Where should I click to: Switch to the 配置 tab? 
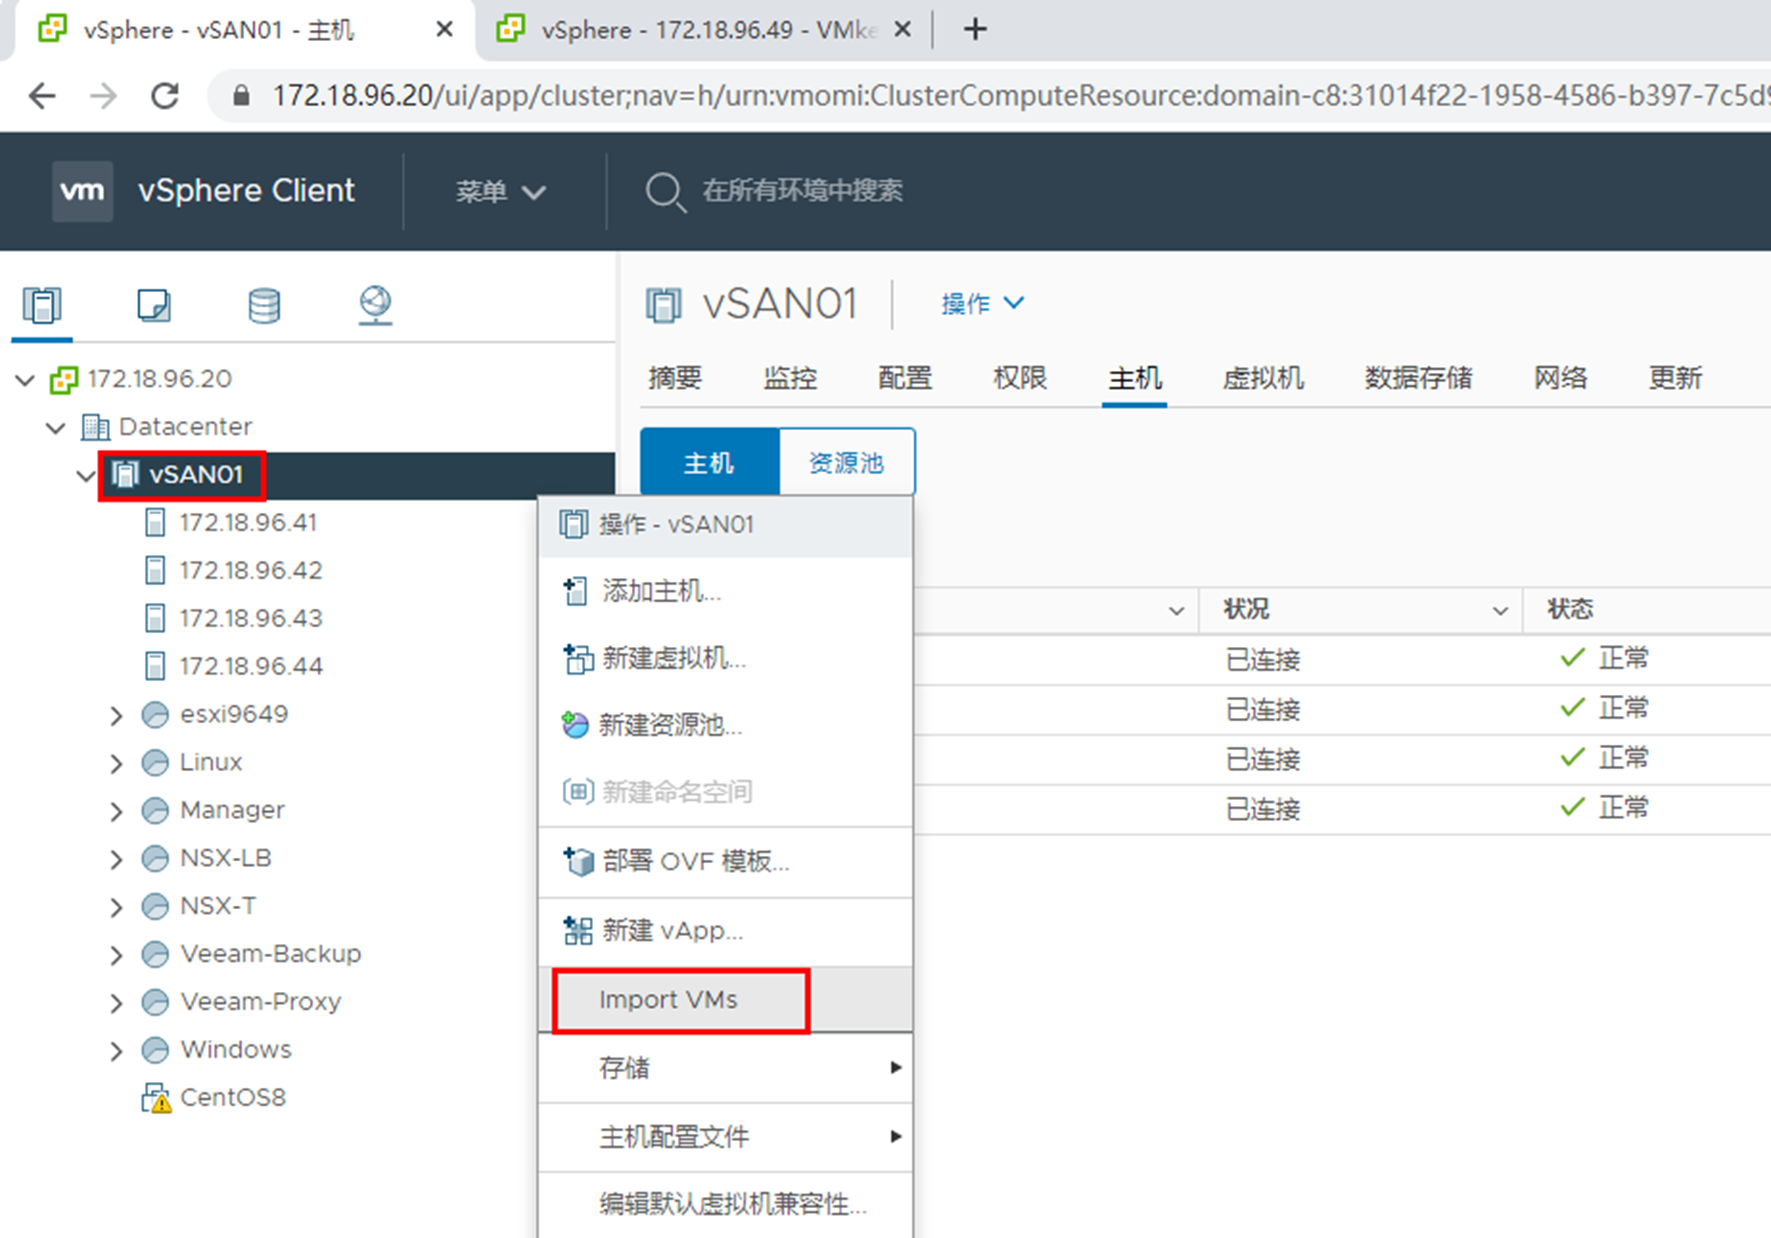point(905,378)
